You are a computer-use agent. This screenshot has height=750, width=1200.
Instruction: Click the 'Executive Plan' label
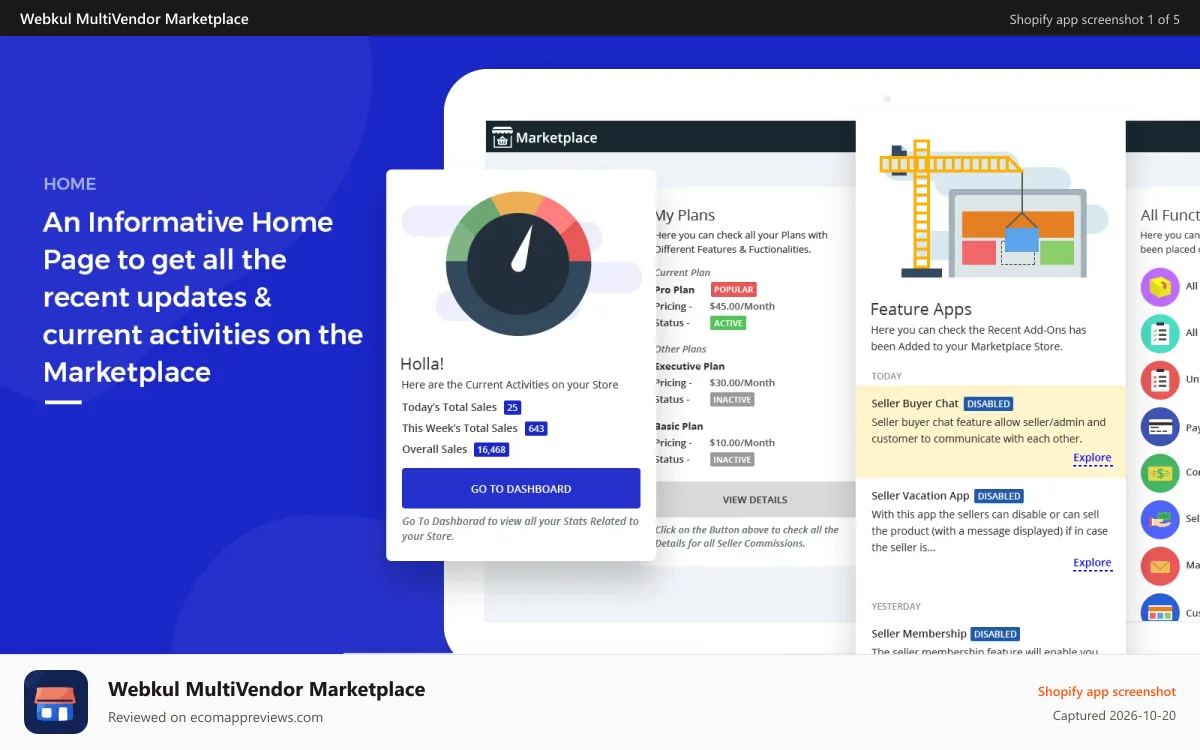[x=690, y=366]
